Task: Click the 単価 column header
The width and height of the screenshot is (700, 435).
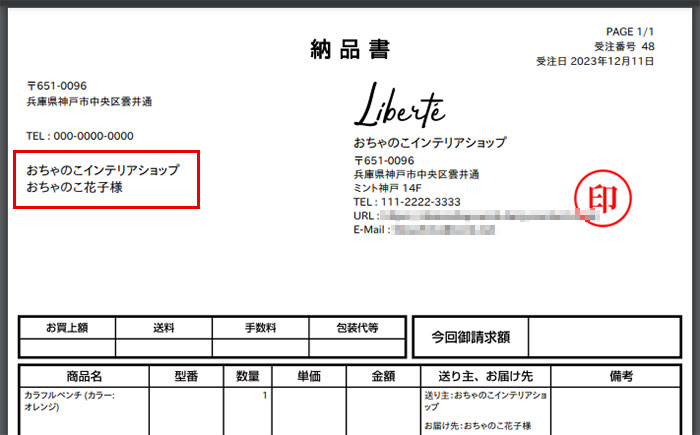Action: (309, 376)
